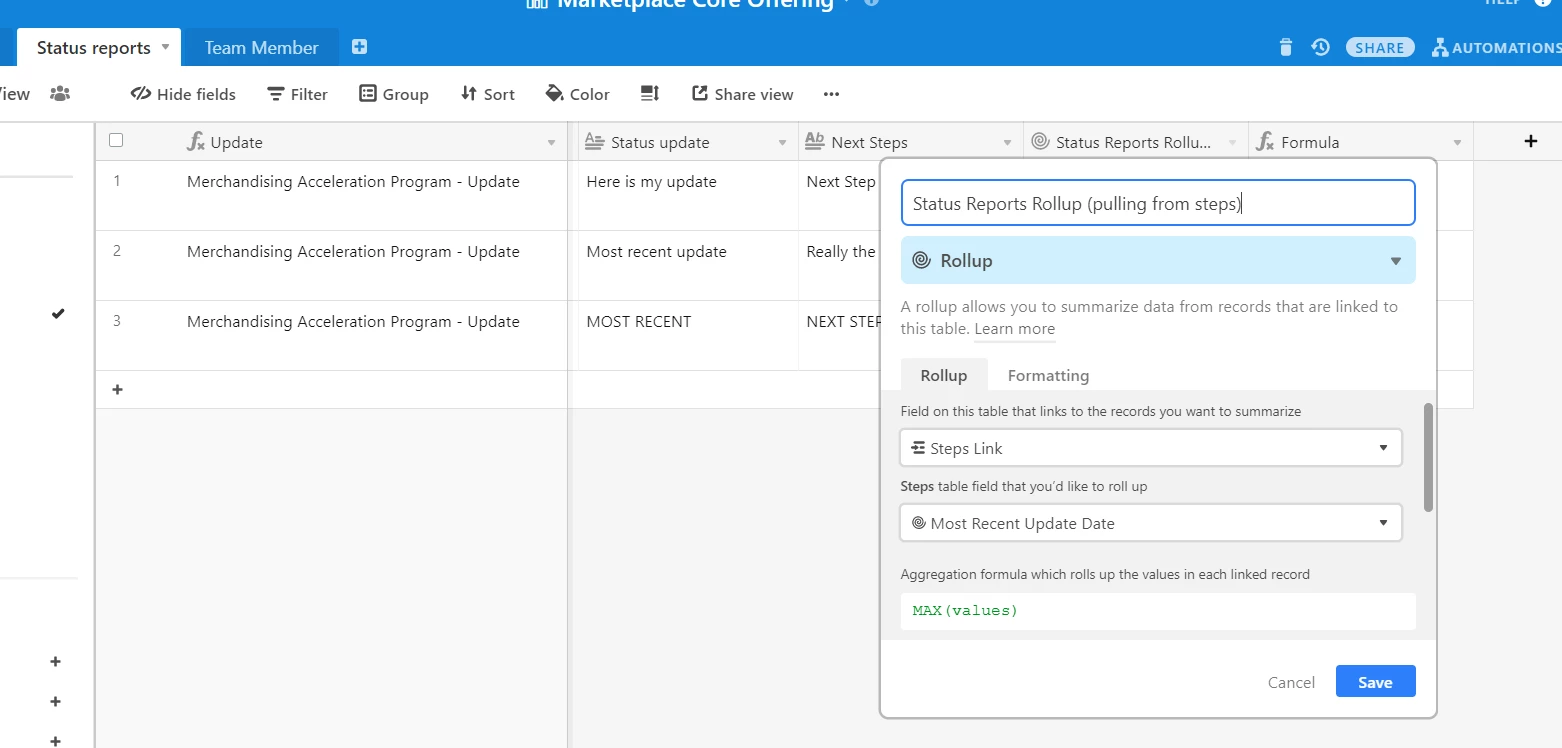Open the more options ellipsis in toolbar
The image size is (1562, 748).
[831, 94]
